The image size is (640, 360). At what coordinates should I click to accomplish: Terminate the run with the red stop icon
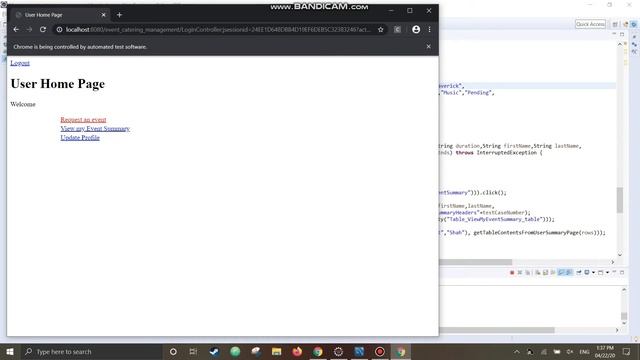[512, 273]
